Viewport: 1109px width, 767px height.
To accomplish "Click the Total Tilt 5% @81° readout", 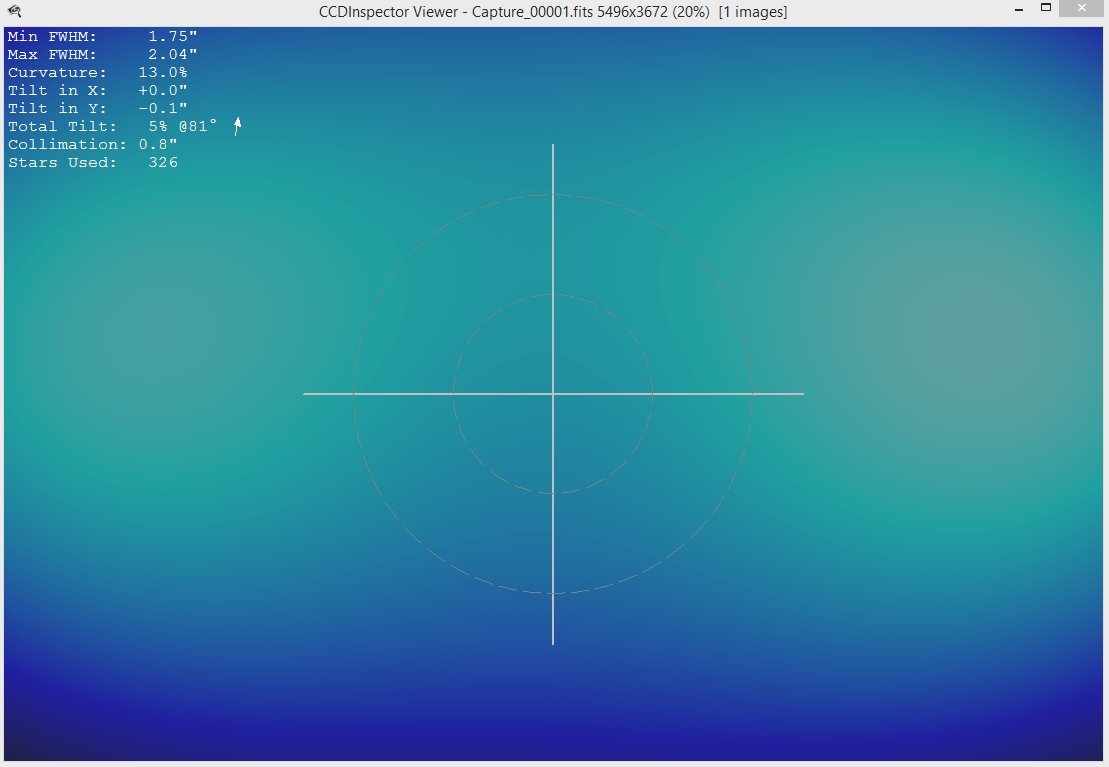I will coord(112,127).
